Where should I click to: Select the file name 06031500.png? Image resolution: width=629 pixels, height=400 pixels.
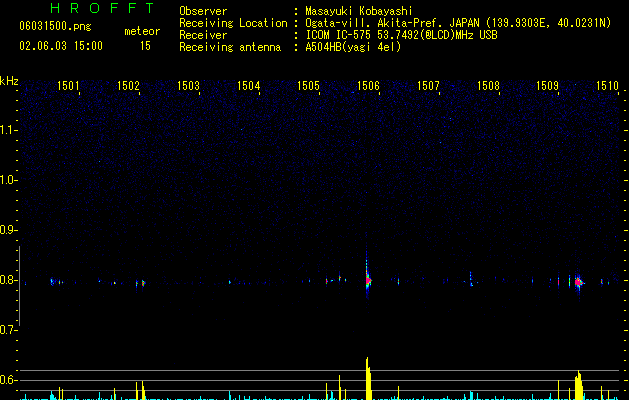click(55, 27)
